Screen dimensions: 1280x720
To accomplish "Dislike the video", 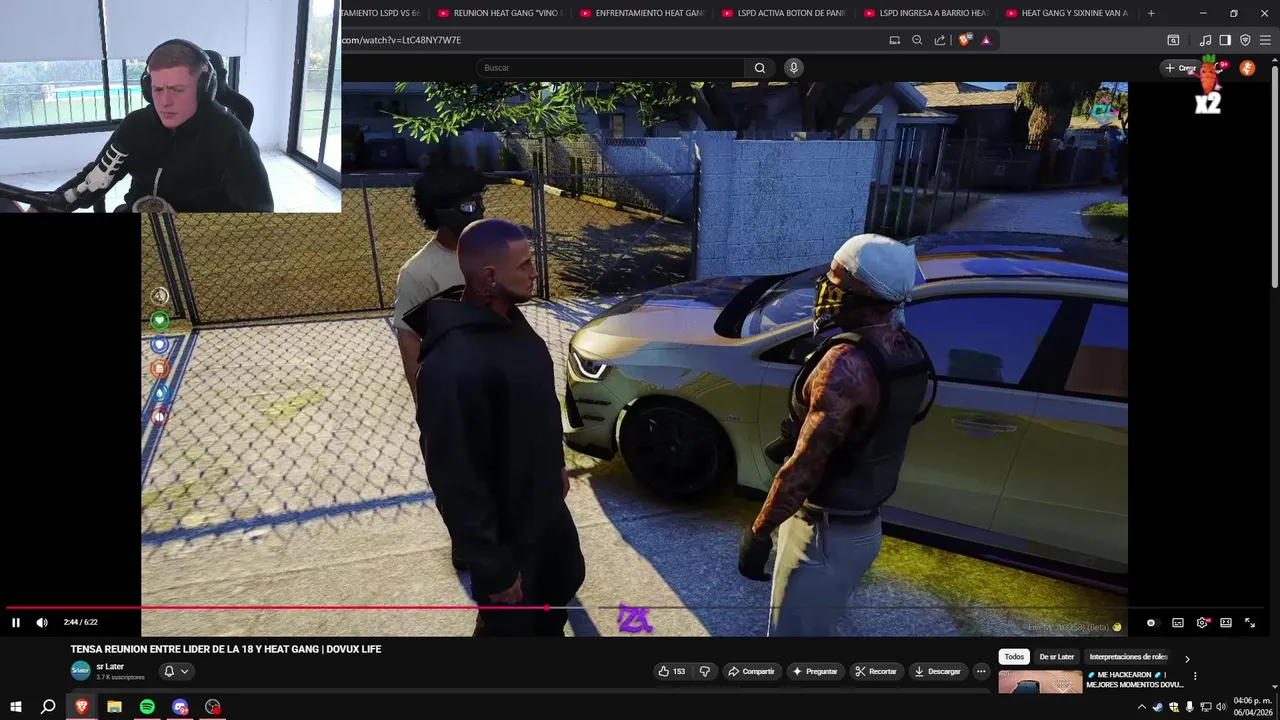I will coord(704,671).
